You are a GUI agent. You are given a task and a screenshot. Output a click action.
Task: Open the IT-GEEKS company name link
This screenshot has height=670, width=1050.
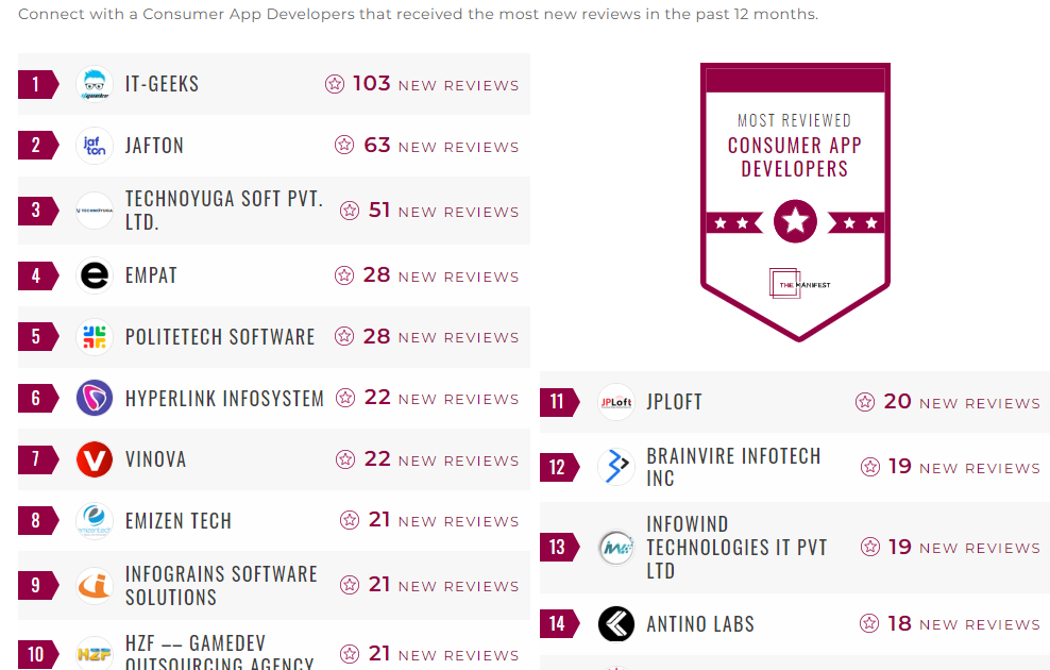click(162, 84)
